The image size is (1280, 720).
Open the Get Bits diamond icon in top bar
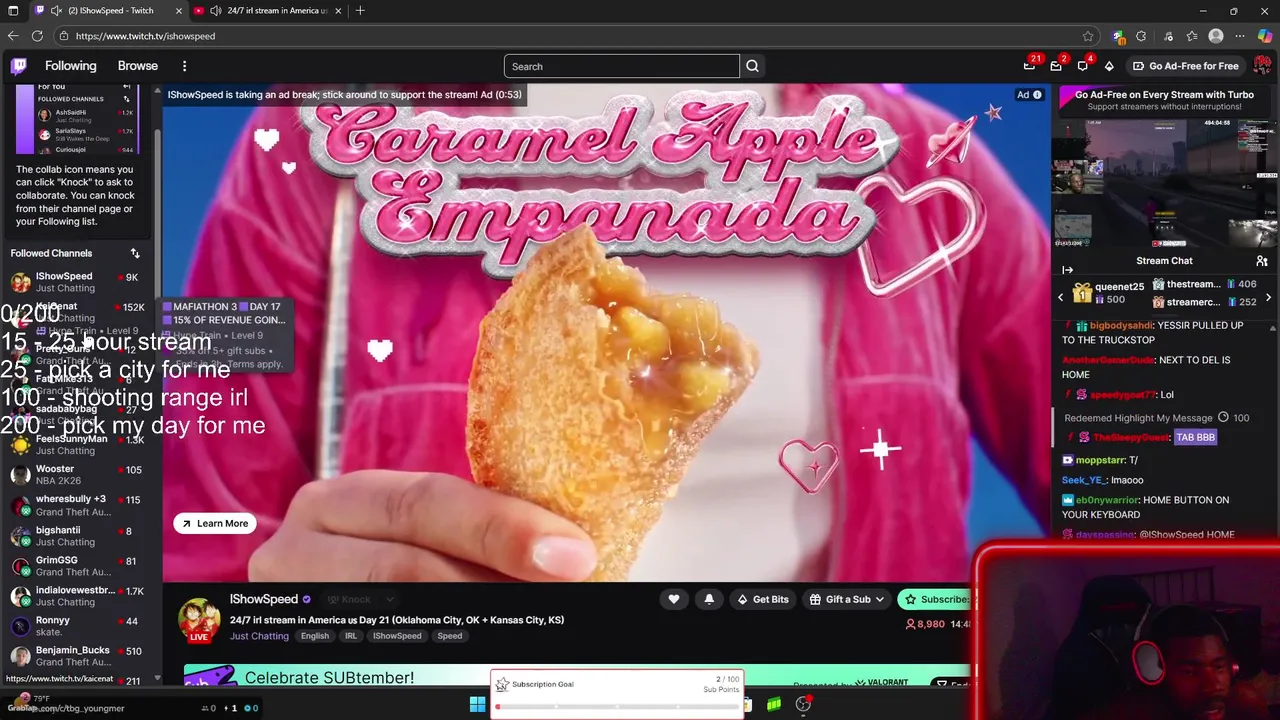click(1109, 66)
